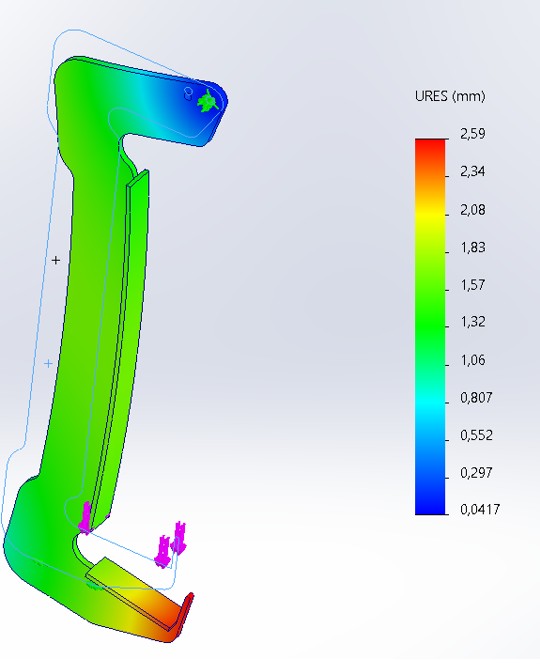Click the blue plus marker on undeformed outline
540x671 pixels.
tap(48, 363)
